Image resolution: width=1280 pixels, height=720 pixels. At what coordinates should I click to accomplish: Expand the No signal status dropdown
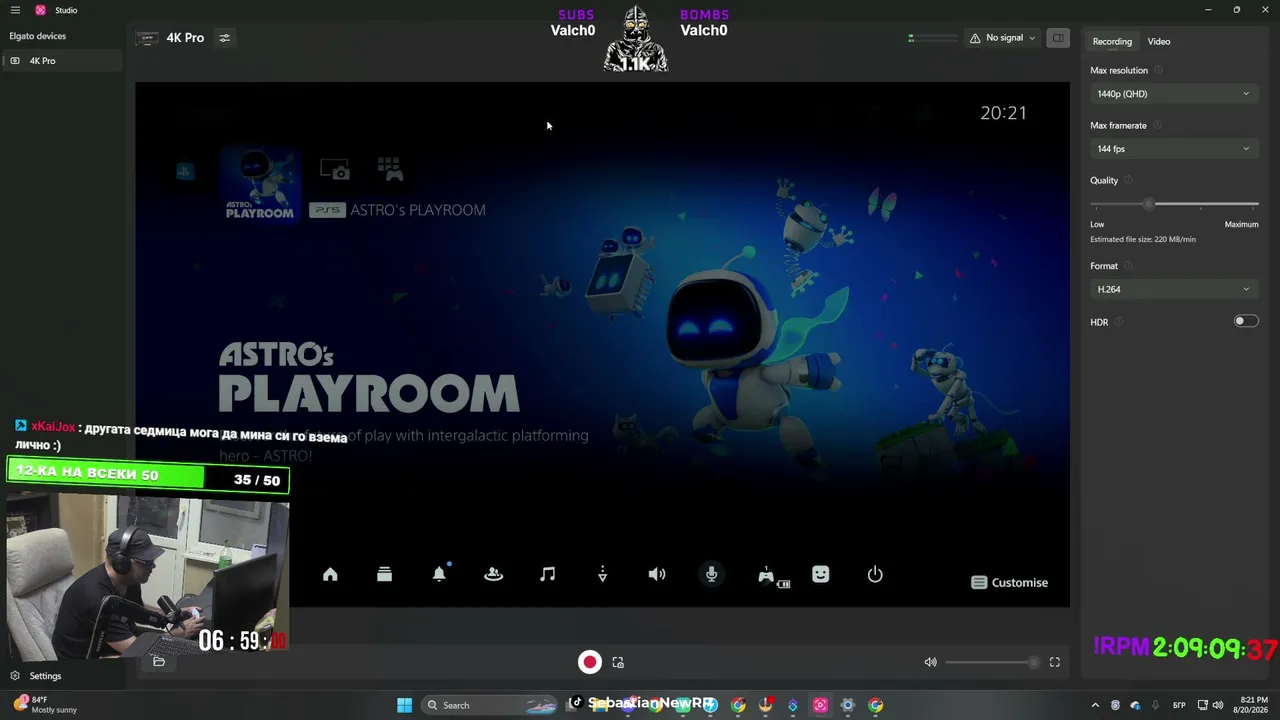click(1003, 38)
